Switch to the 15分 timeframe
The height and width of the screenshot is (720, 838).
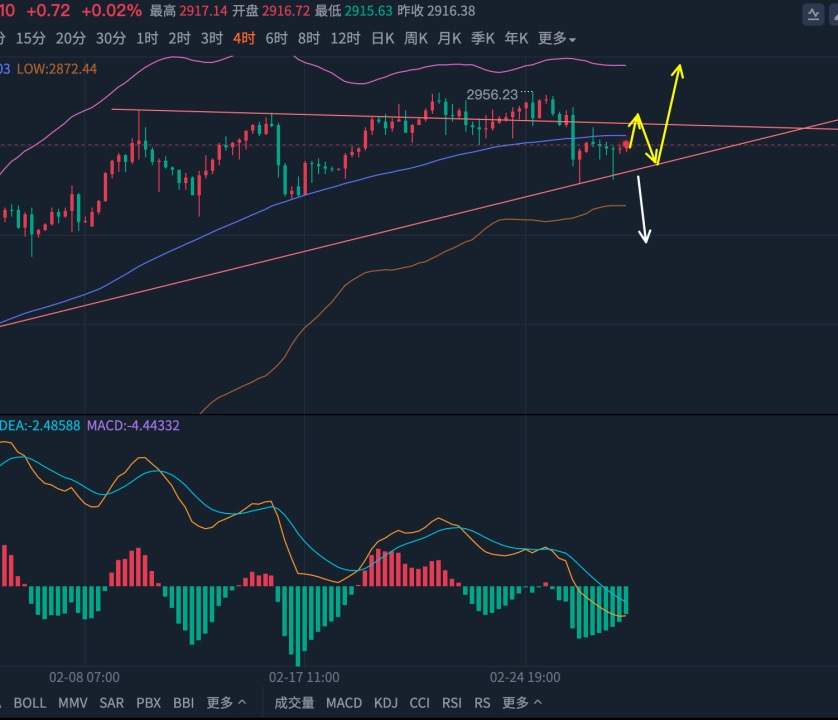click(x=30, y=38)
